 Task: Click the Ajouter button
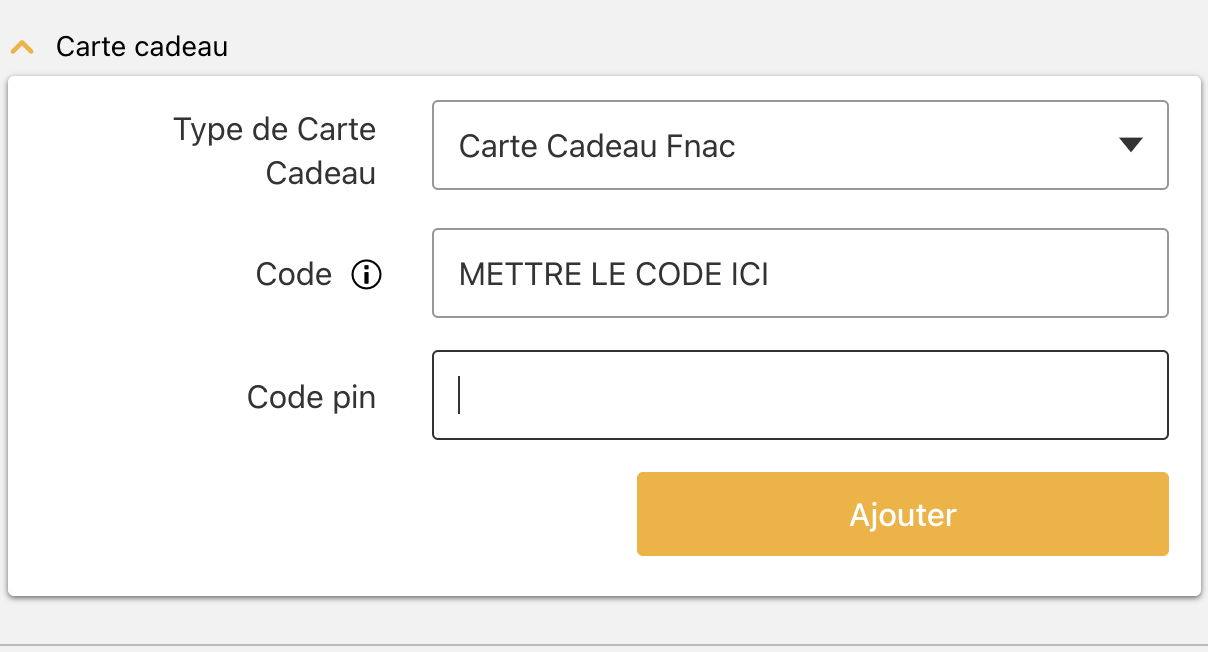pos(903,514)
